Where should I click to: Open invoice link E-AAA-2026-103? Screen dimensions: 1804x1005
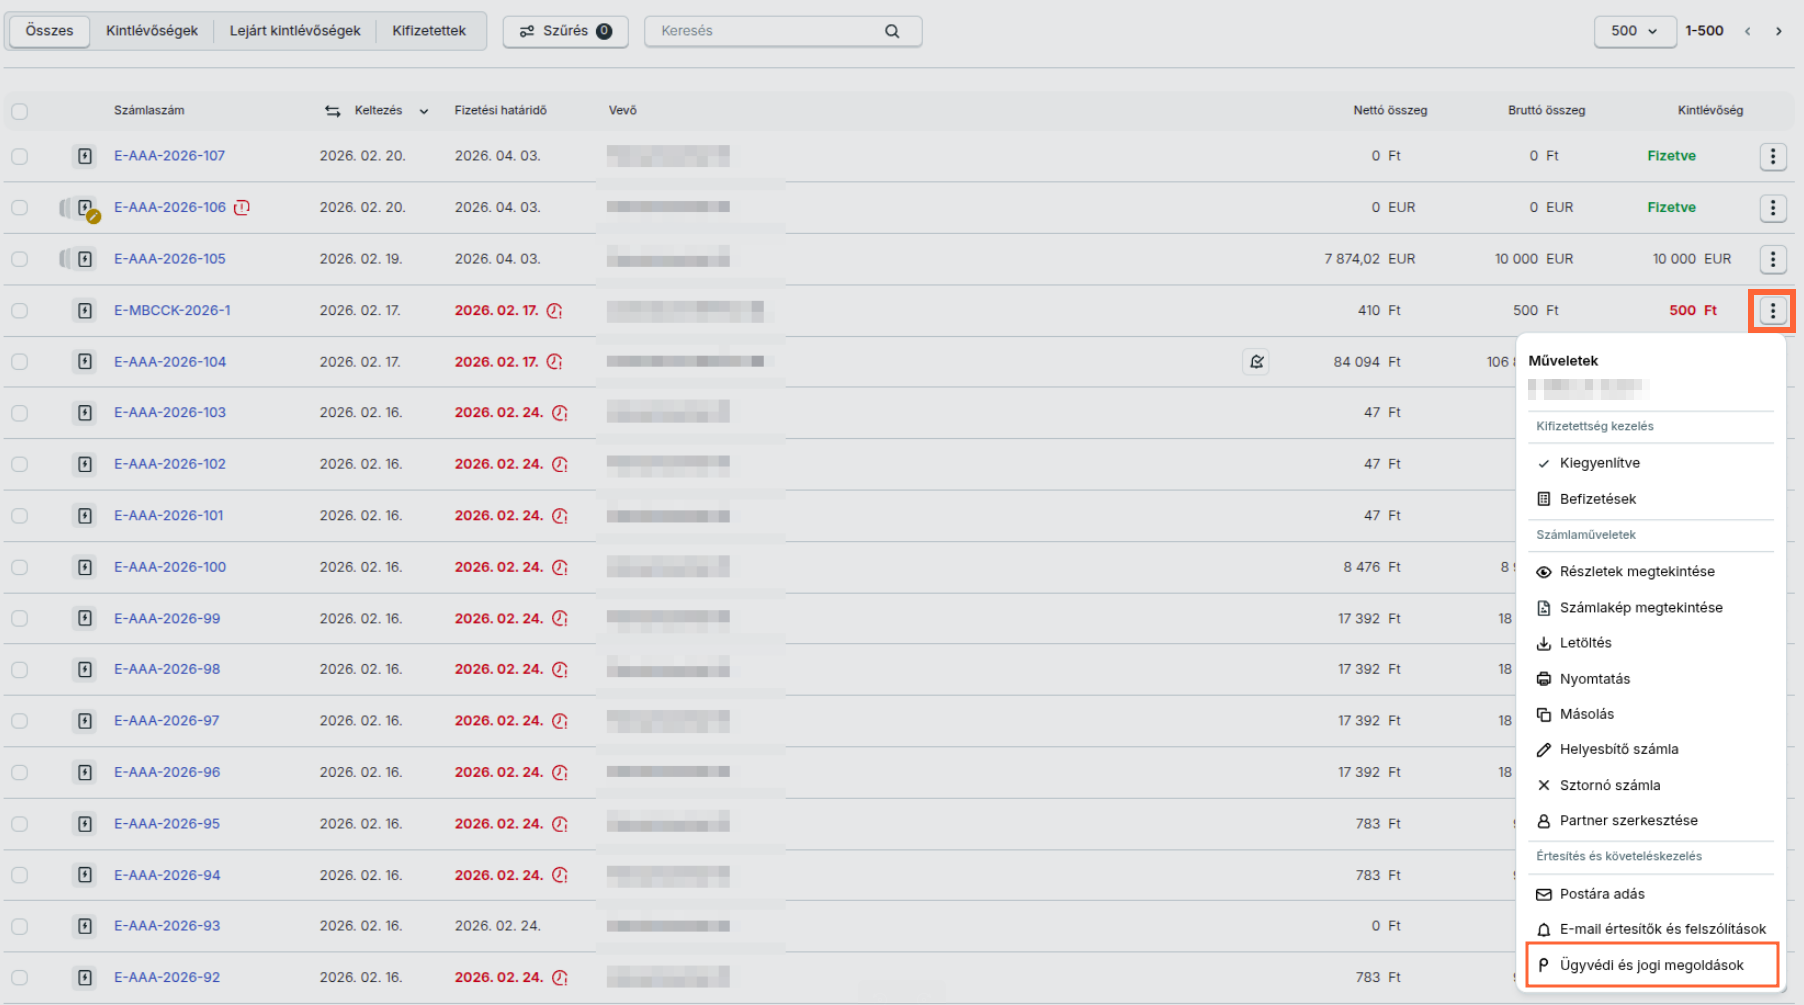[x=170, y=412]
